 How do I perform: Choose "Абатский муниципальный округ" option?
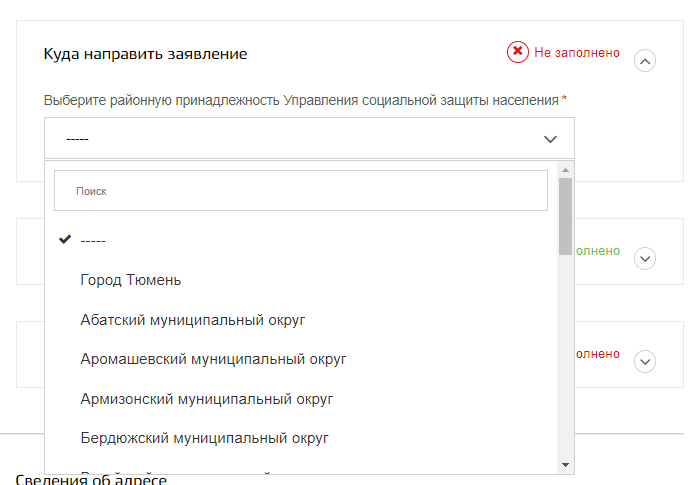pos(192,320)
